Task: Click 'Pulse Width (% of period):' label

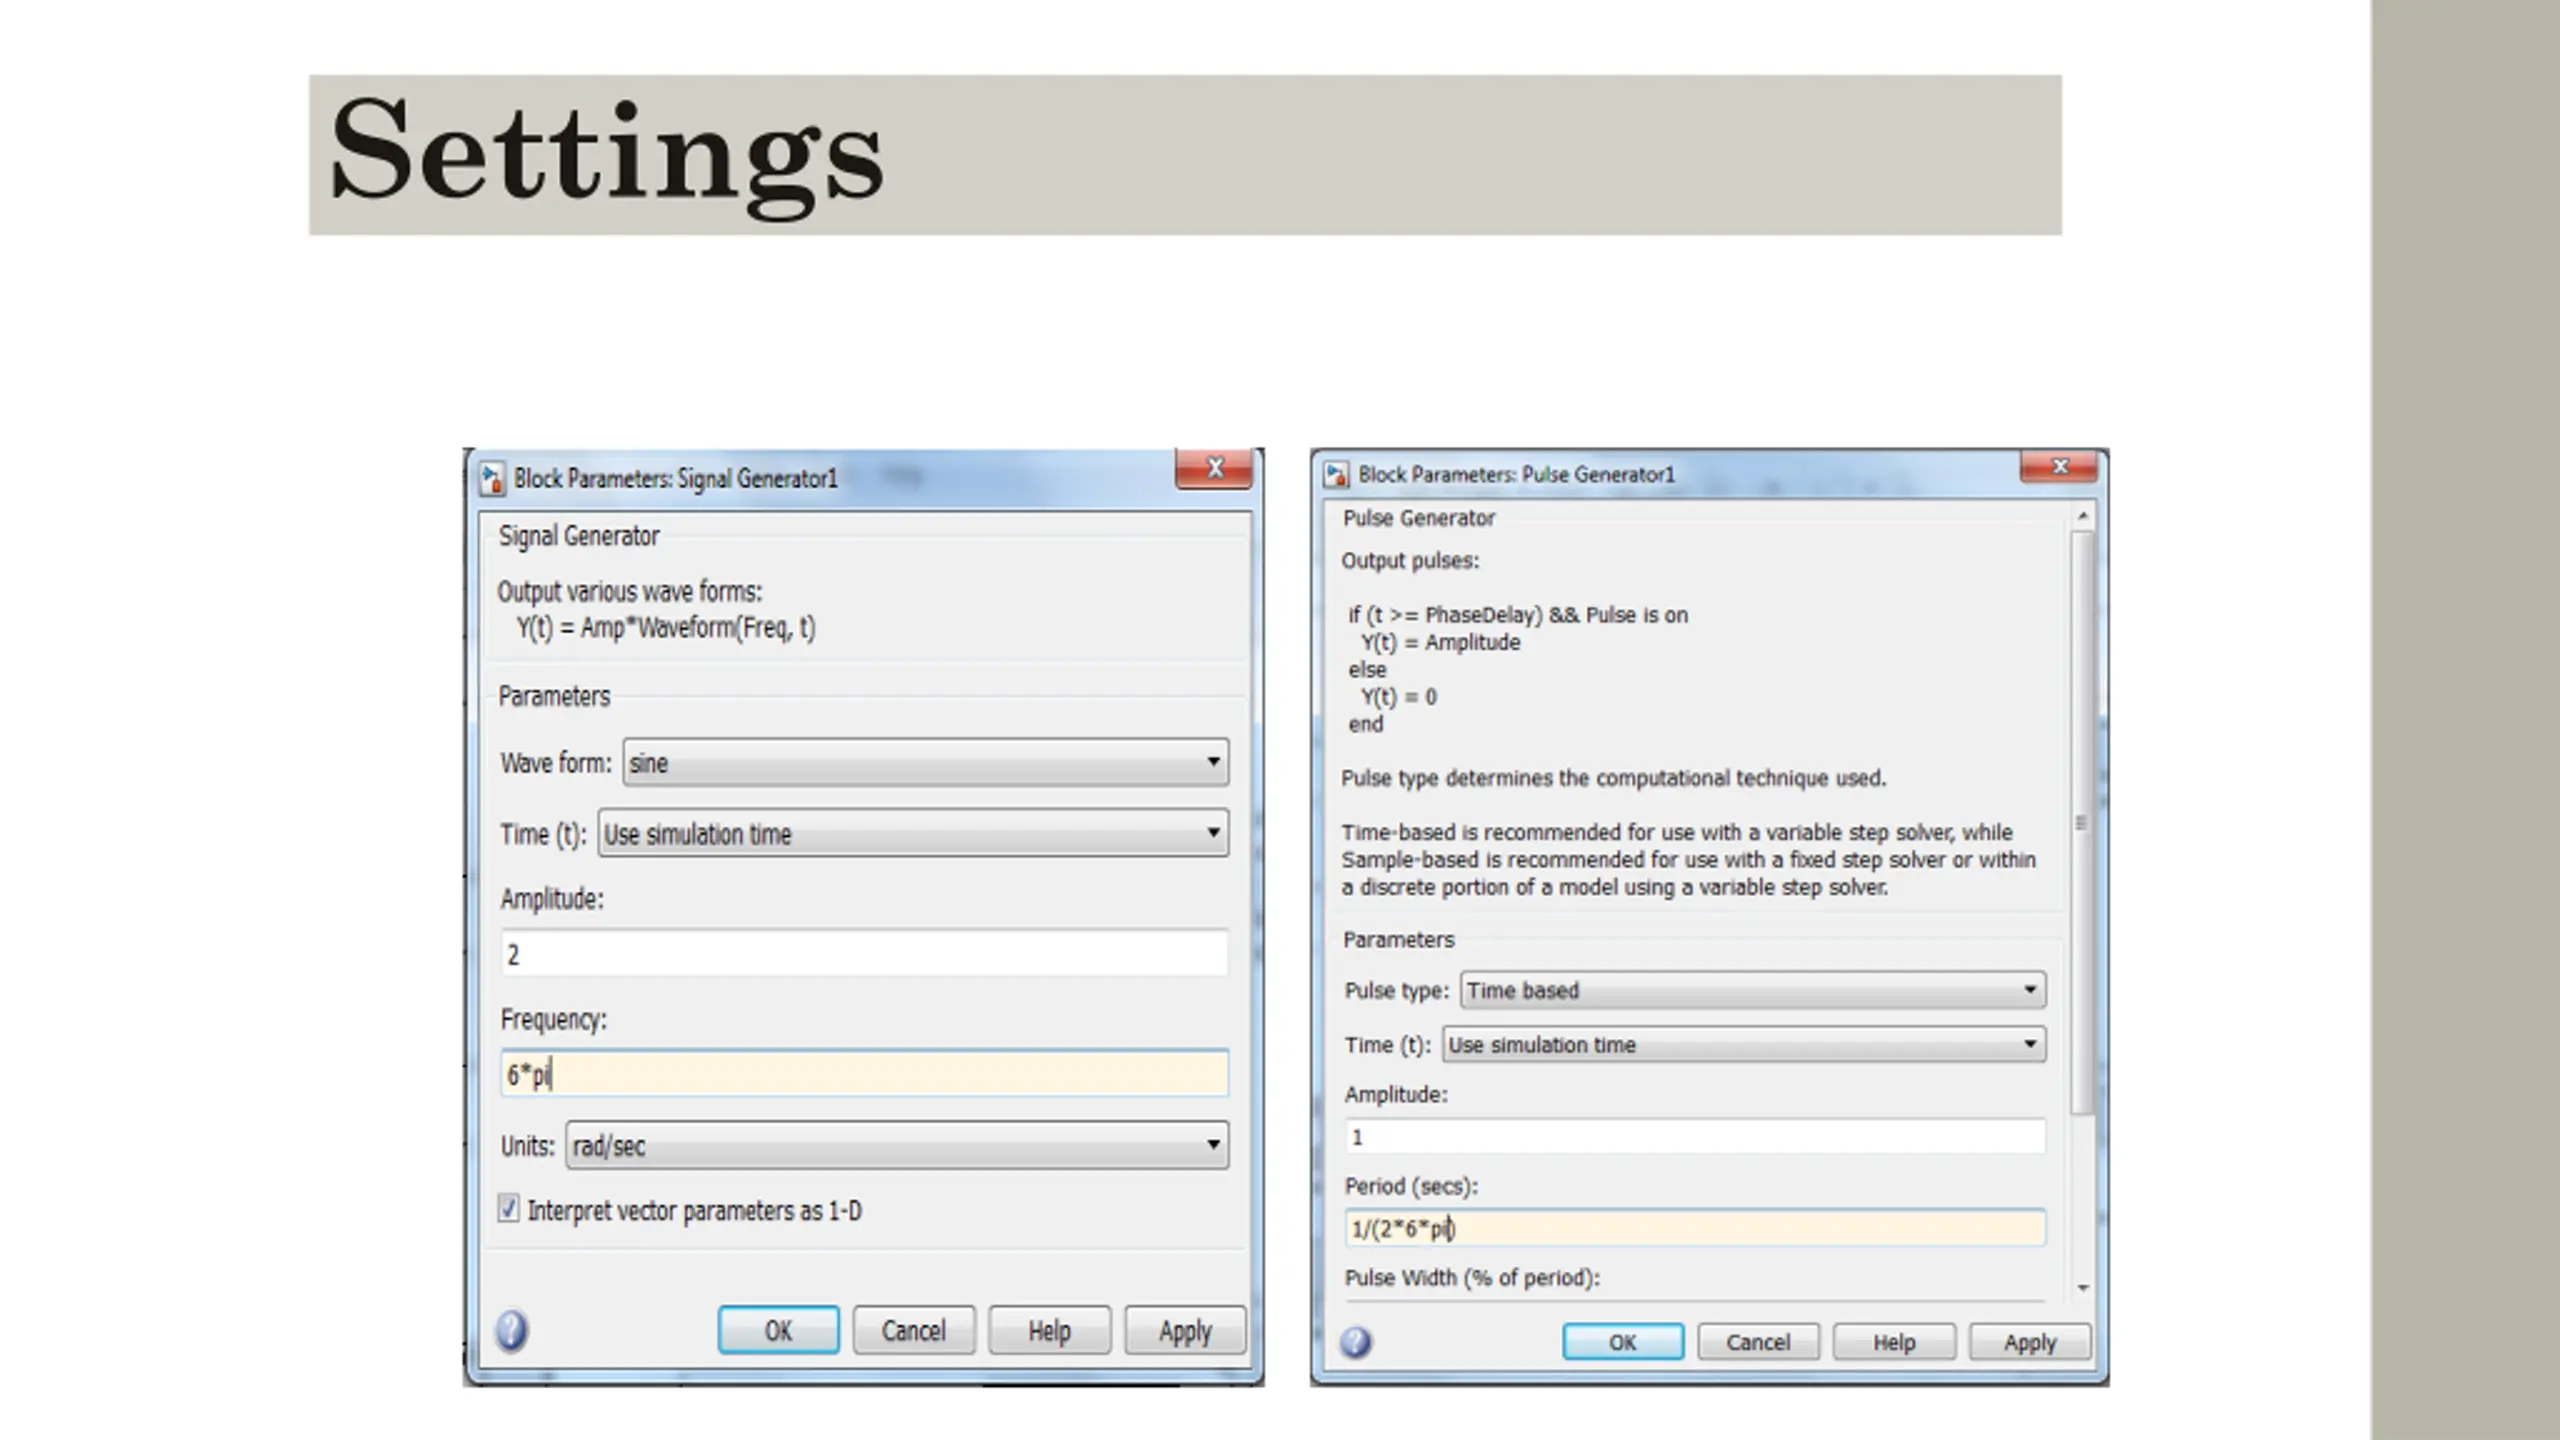Action: click(1472, 1278)
